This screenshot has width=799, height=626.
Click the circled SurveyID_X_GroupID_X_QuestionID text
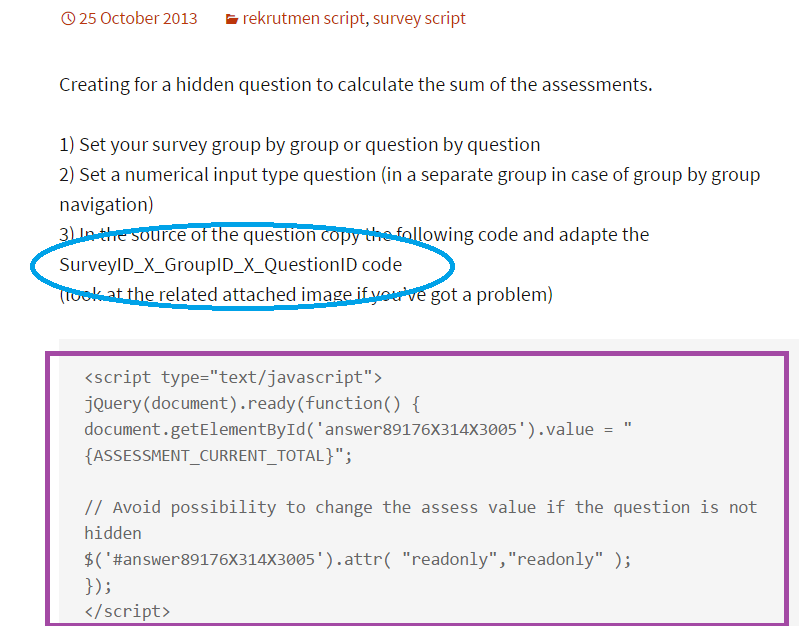(230, 265)
